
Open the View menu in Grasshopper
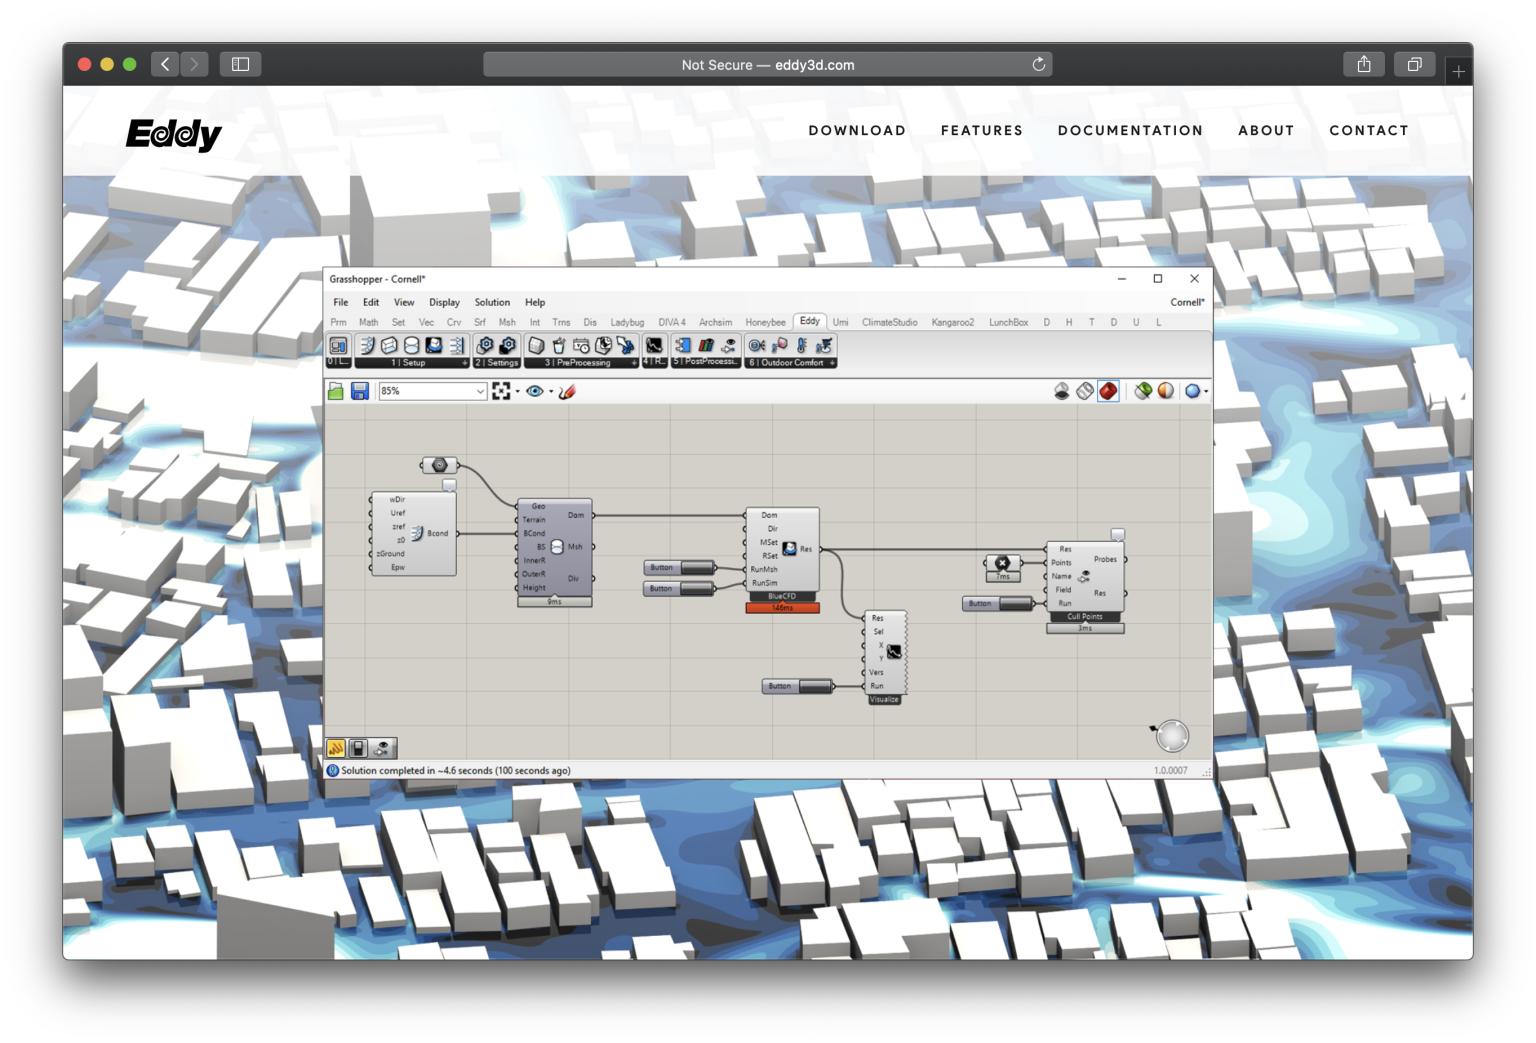click(404, 302)
